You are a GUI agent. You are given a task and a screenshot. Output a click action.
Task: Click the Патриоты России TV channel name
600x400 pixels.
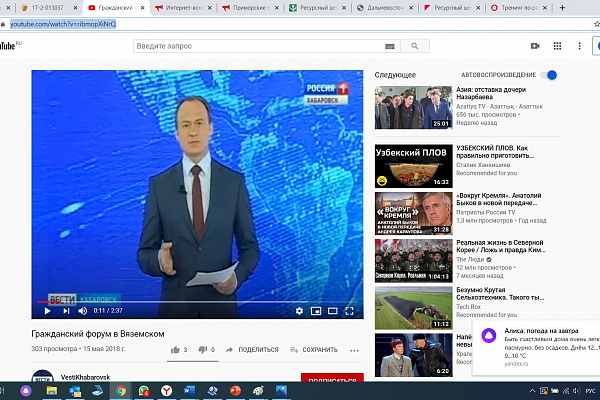pyautogui.click(x=486, y=212)
